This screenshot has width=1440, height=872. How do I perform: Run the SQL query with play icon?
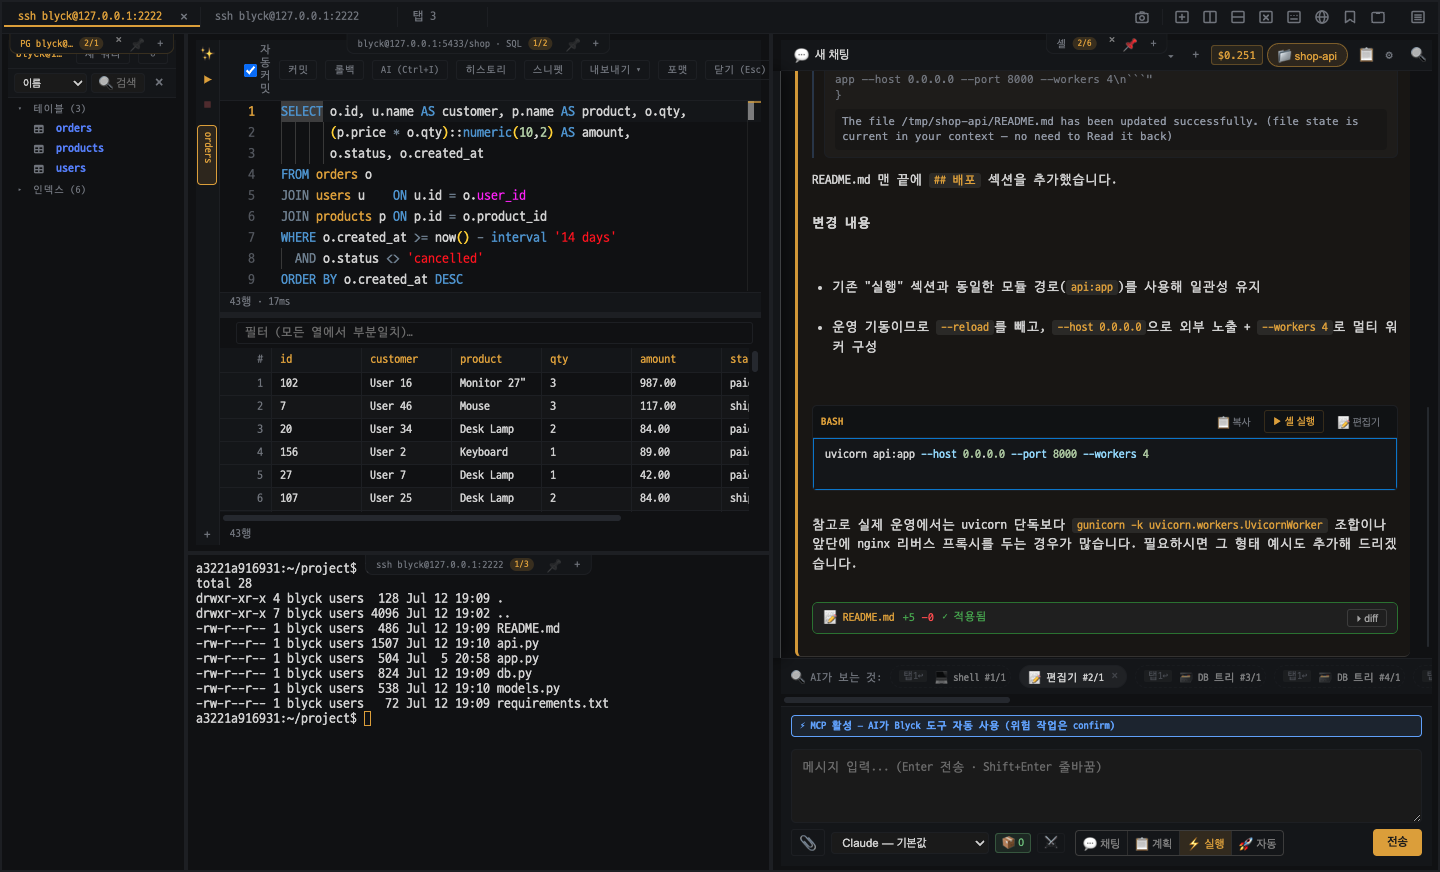tap(207, 79)
